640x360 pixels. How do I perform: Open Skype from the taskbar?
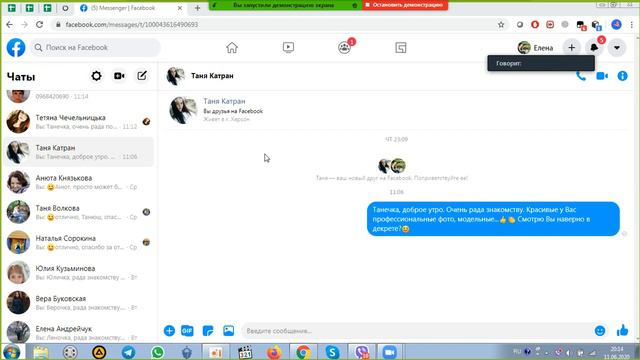coord(332,352)
